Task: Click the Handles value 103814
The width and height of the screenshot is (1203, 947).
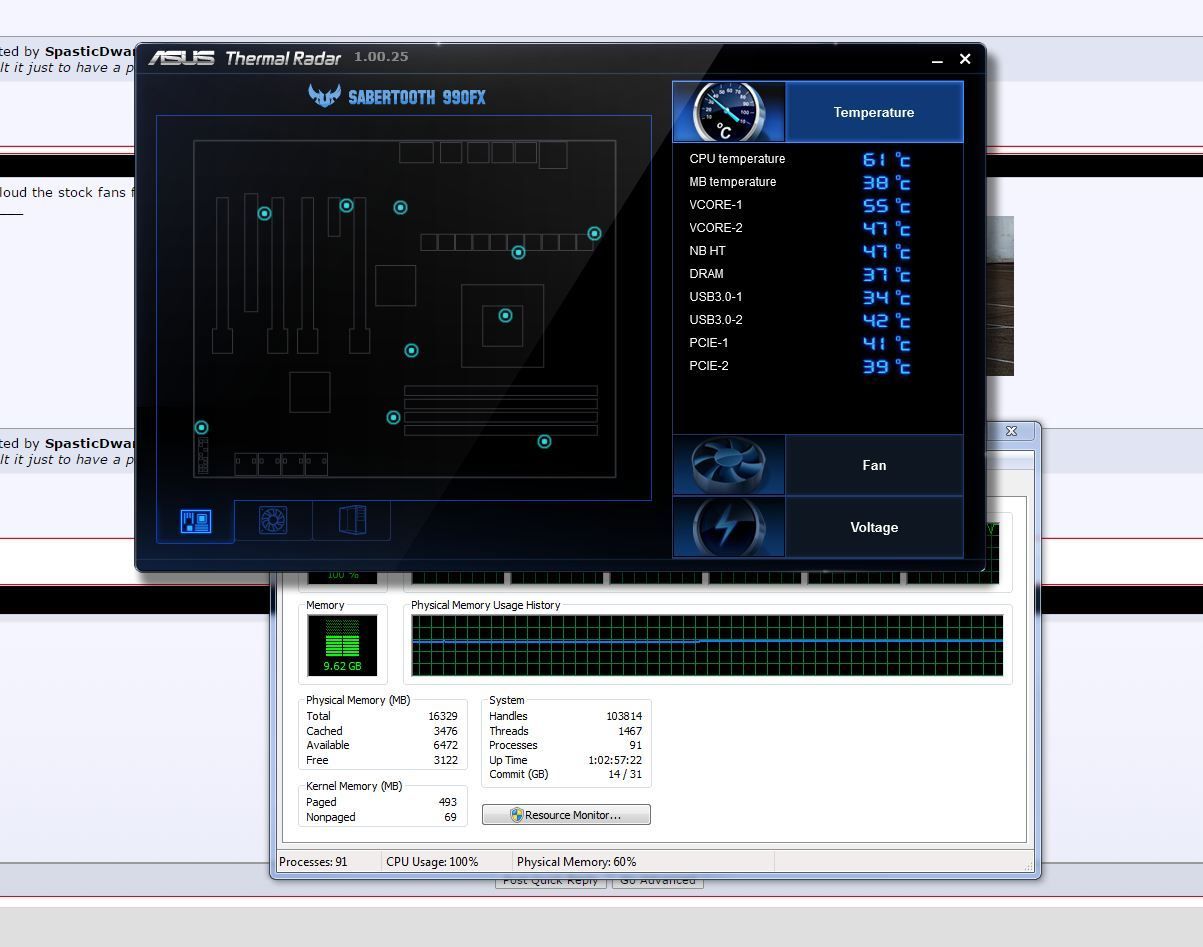Action: 624,716
